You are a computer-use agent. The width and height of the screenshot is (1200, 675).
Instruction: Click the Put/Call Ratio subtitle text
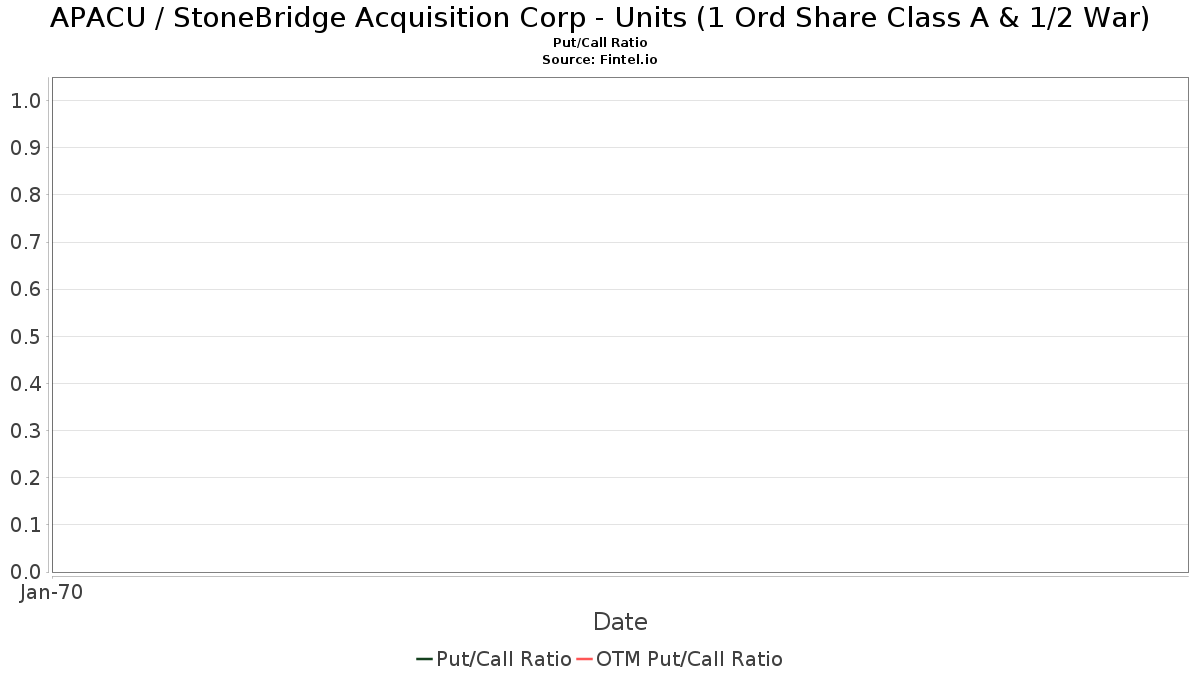click(x=600, y=43)
